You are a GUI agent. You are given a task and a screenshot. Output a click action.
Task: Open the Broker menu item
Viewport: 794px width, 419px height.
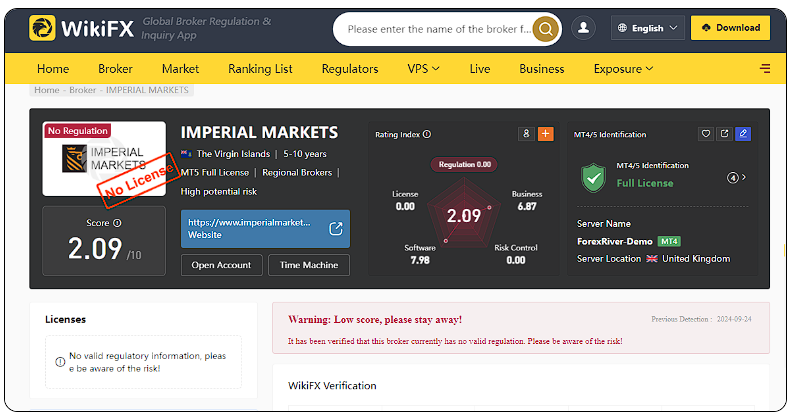115,68
